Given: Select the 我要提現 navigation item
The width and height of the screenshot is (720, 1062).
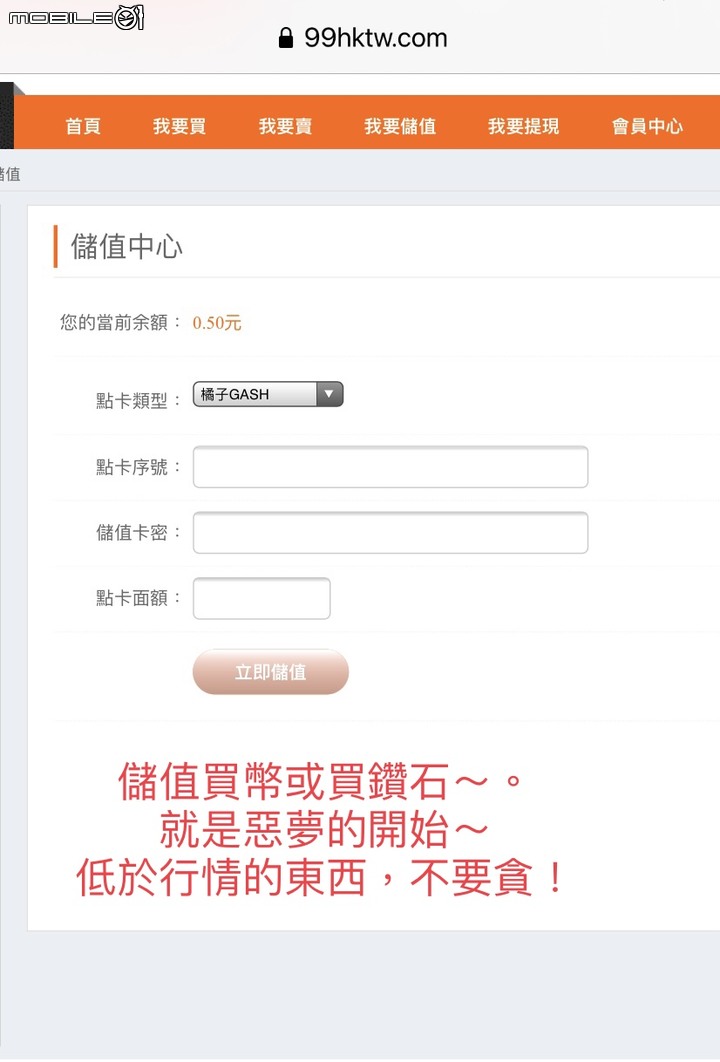Looking at the screenshot, I should pyautogui.click(x=524, y=126).
